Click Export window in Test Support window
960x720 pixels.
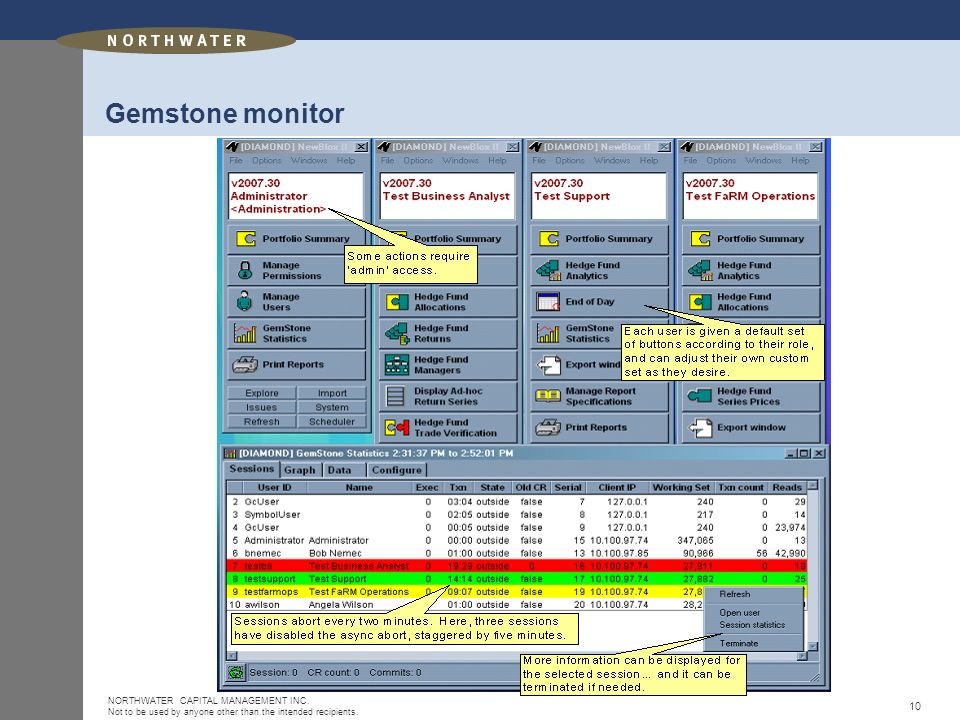[576, 364]
